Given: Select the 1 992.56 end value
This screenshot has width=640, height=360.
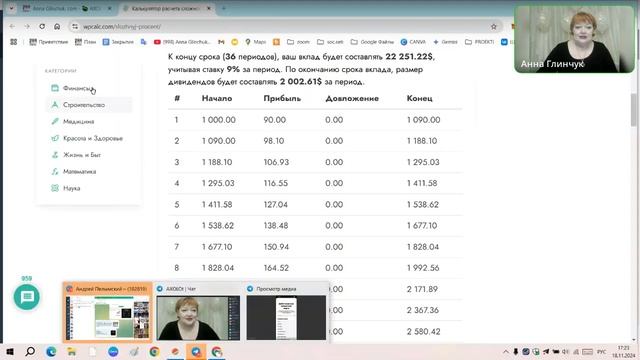Looking at the screenshot, I should (423, 268).
